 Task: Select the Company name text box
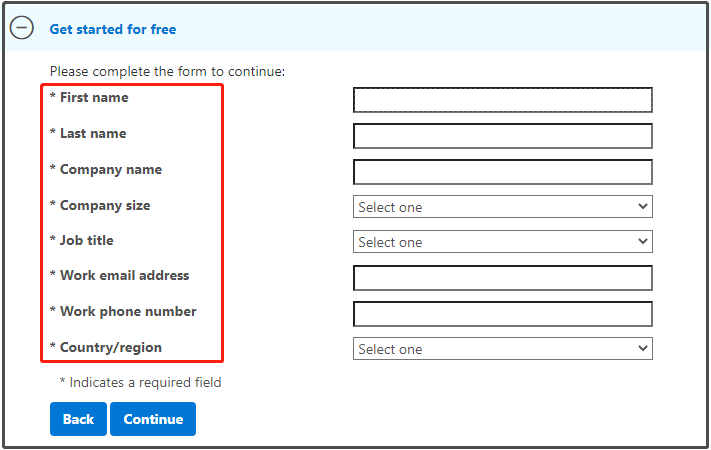click(x=502, y=171)
